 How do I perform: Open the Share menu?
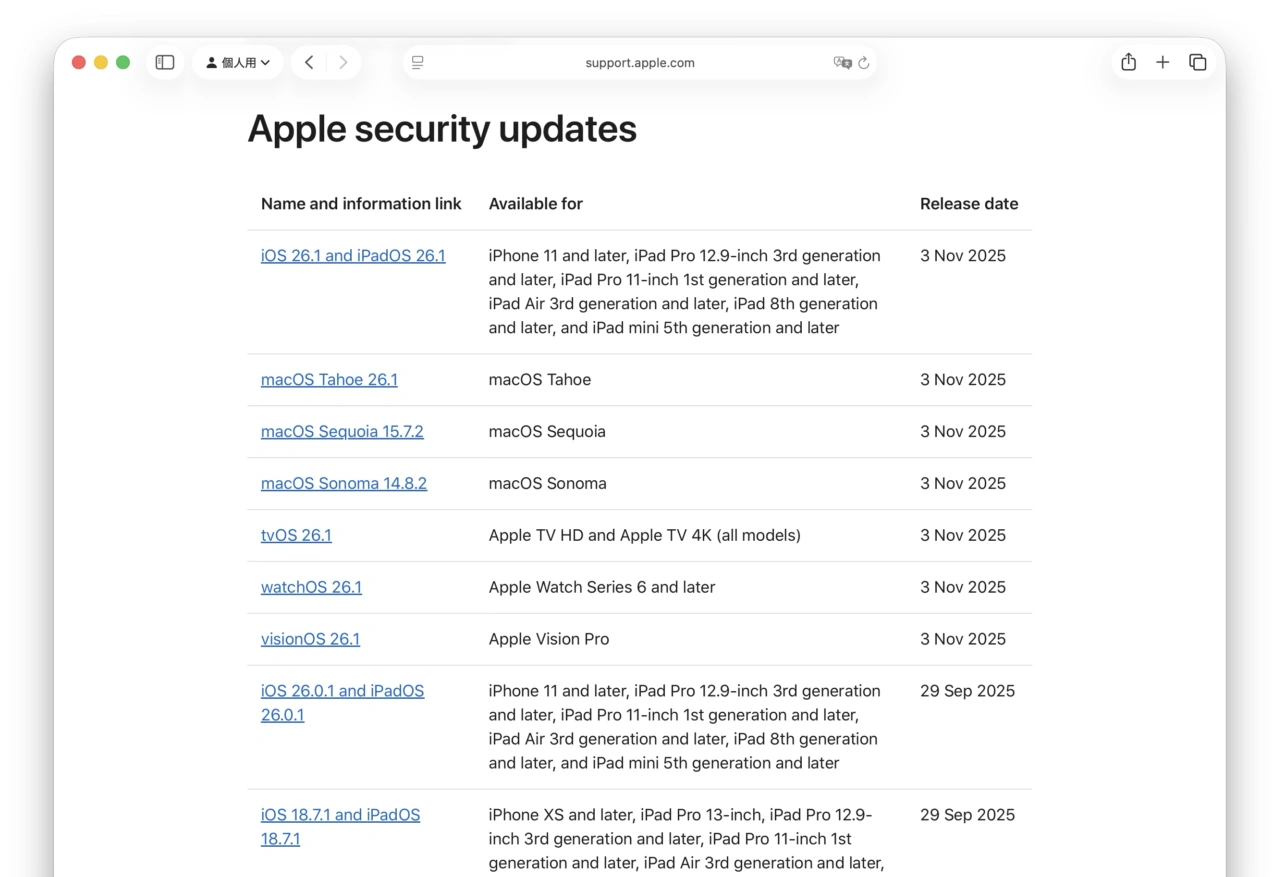(1128, 62)
